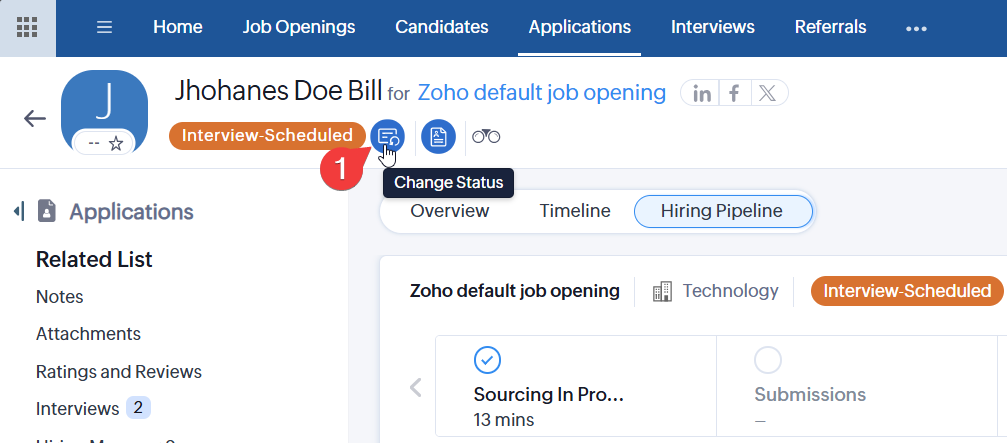Viewport: 1007px width, 443px height.
Task: Go back with the arrow icon
Action: (x=35, y=118)
